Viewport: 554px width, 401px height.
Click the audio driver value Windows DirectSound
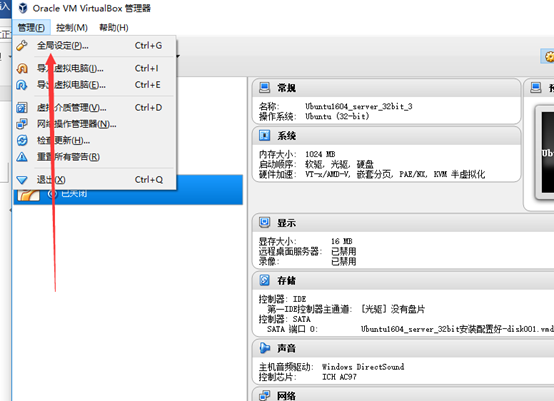click(363, 367)
